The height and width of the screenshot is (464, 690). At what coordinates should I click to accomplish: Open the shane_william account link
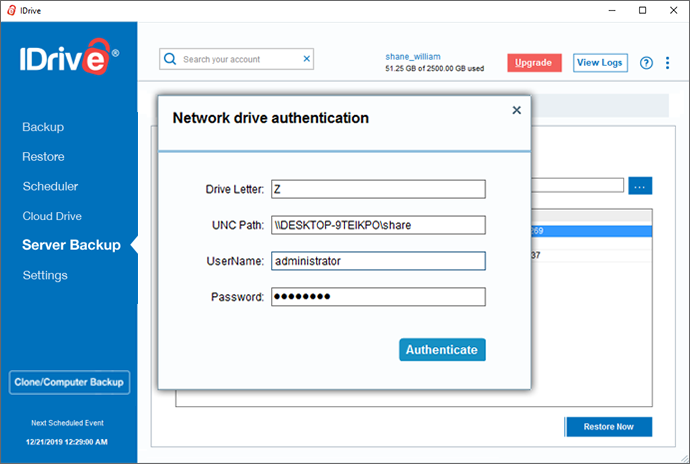pos(413,56)
